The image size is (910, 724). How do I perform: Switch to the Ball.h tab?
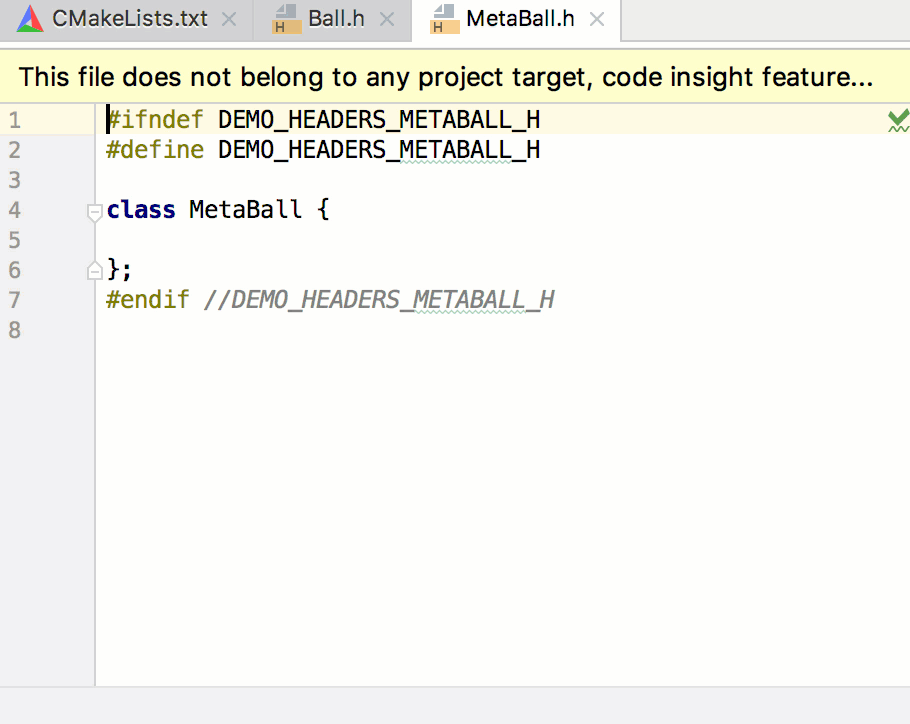click(x=336, y=19)
